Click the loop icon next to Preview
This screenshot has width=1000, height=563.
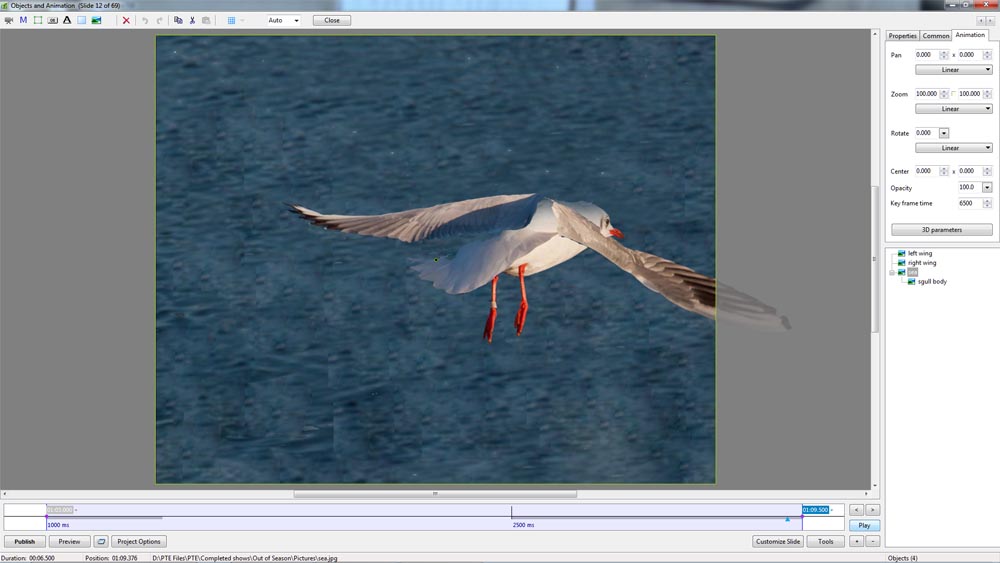pyautogui.click(x=101, y=541)
